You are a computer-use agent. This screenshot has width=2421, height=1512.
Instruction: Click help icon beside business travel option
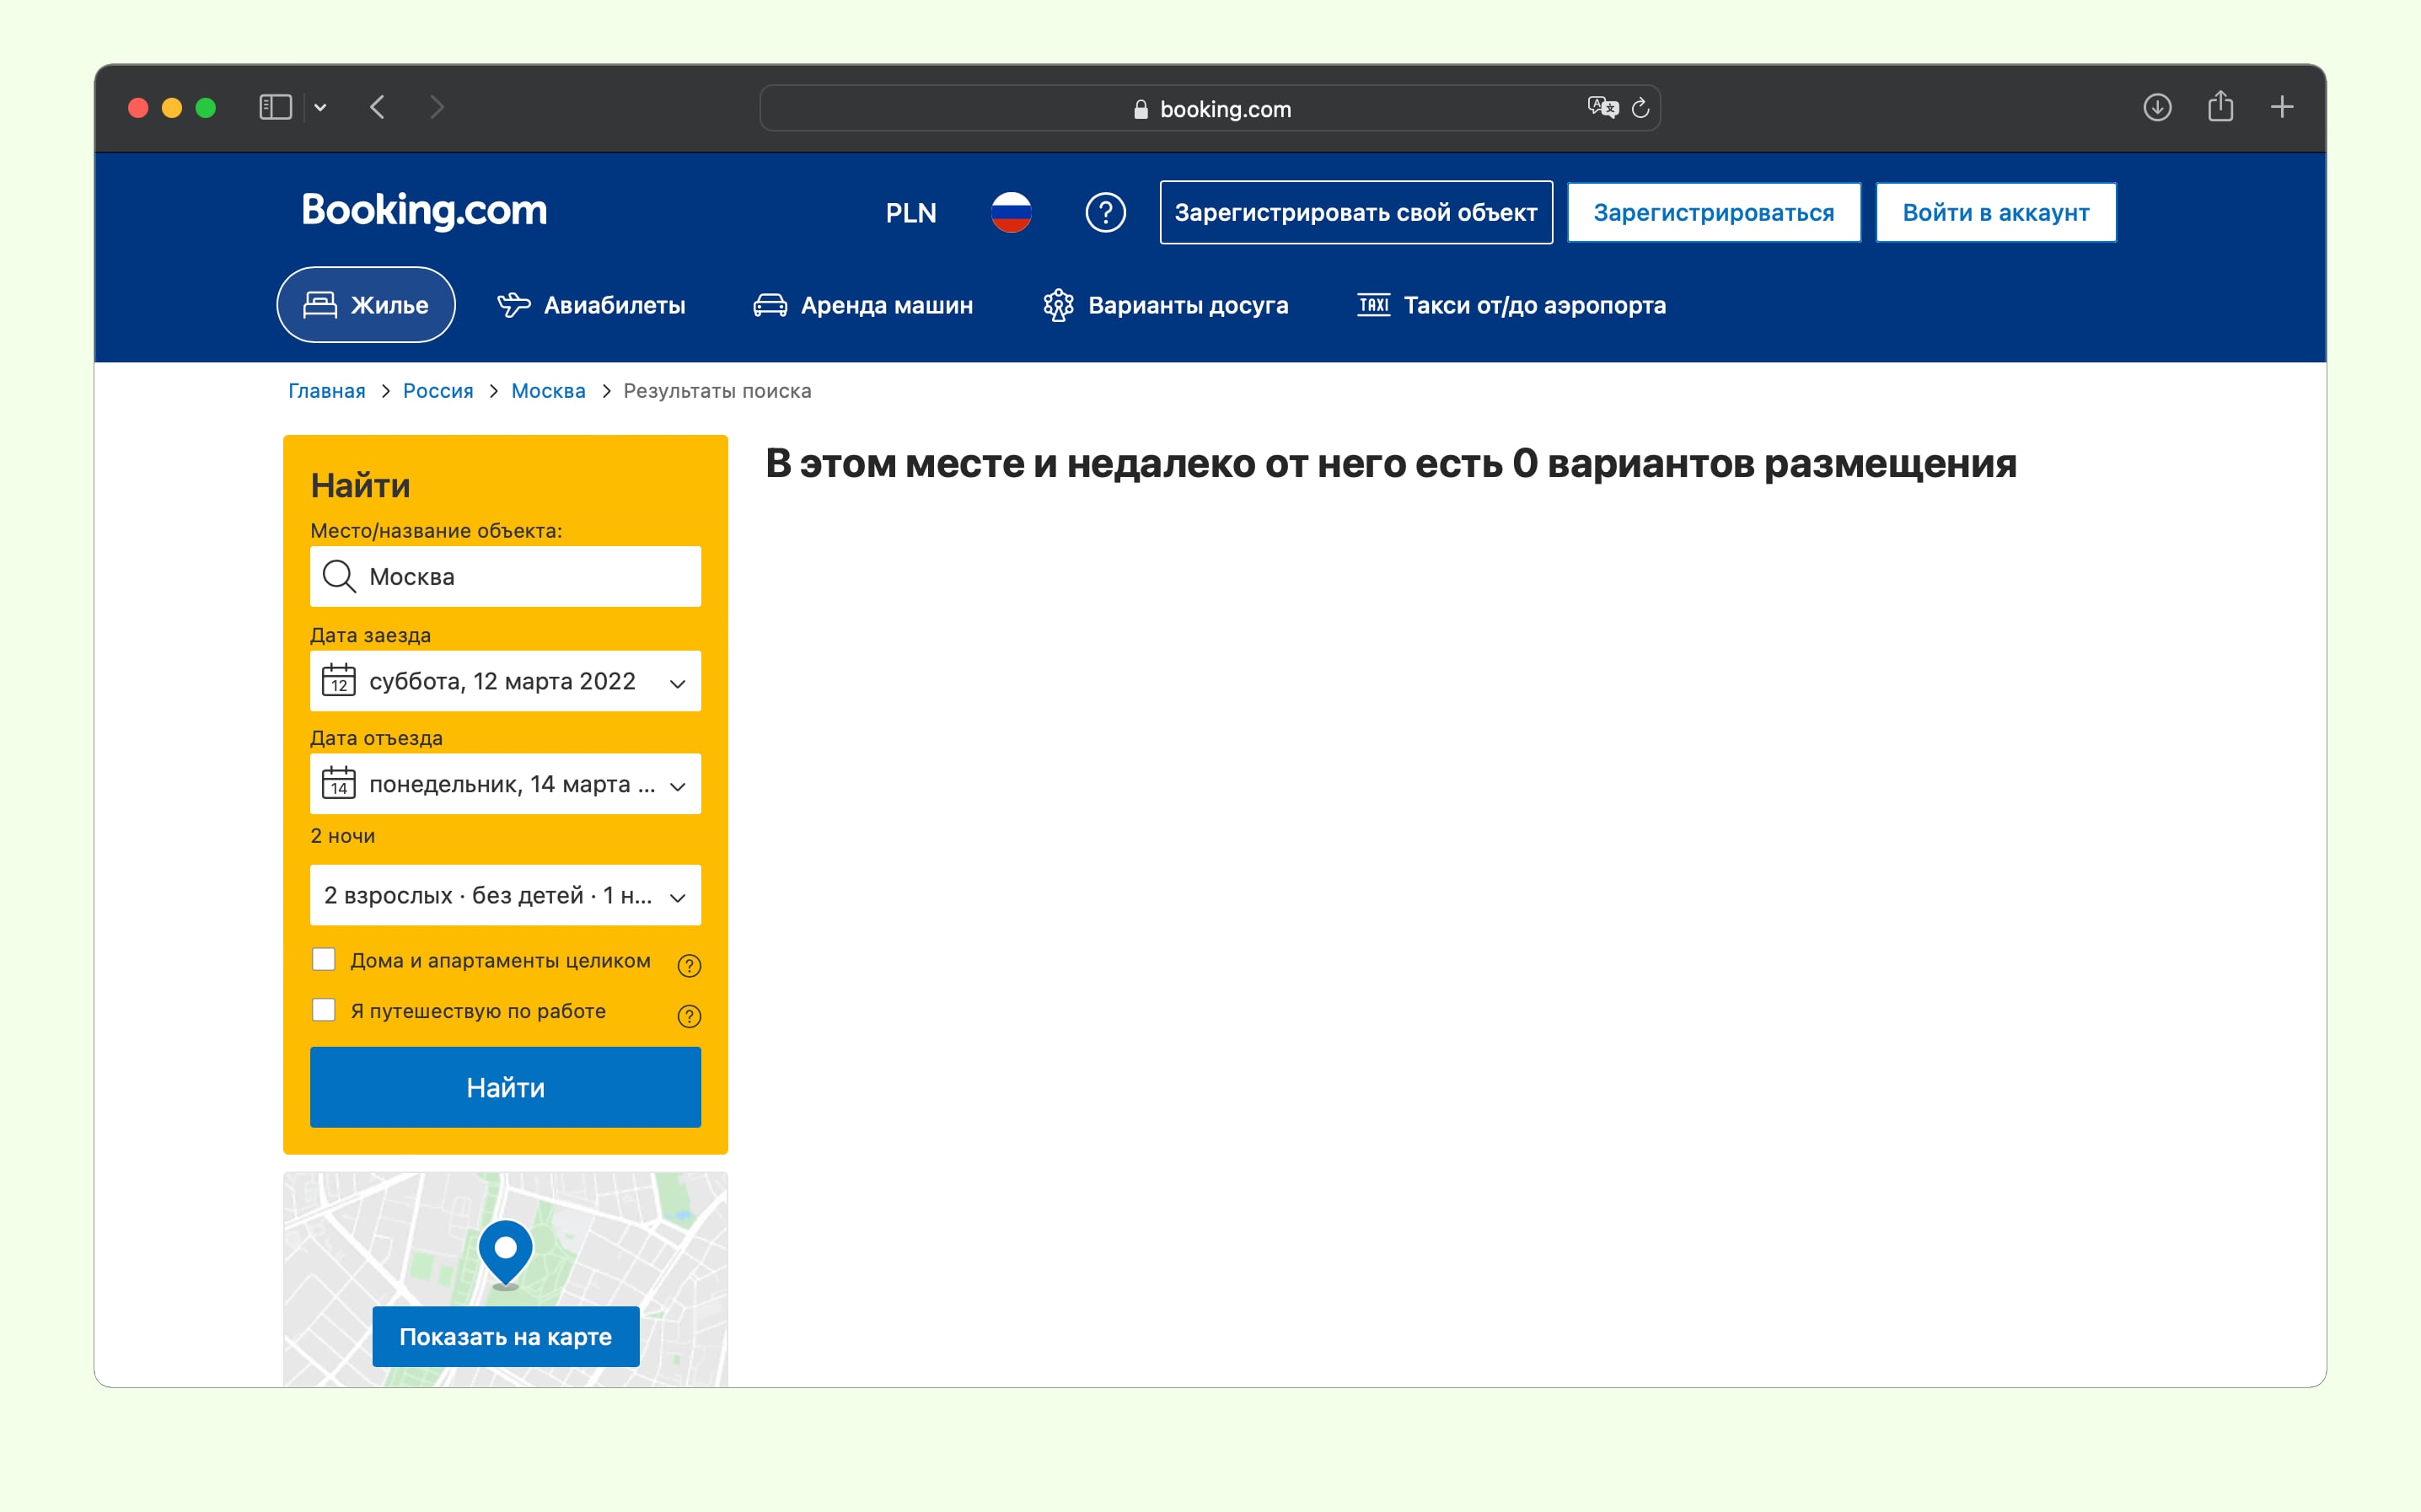tap(689, 1016)
